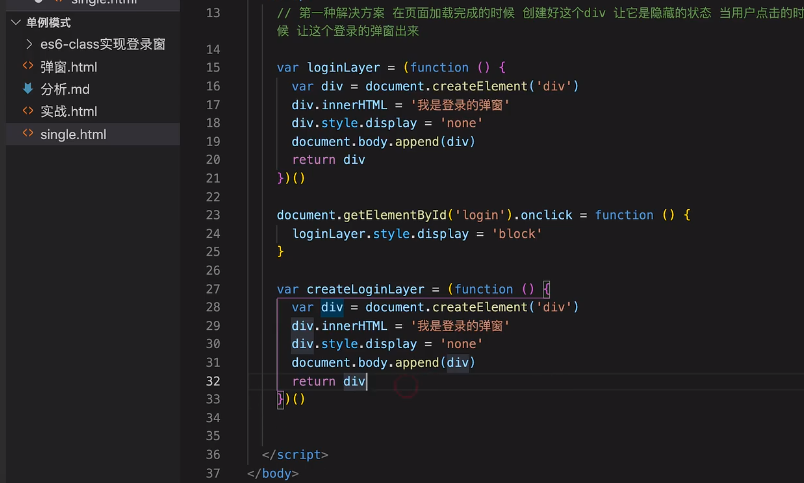Screen dimensions: 804x483
Task: Click line number 36 in the gutter
Action: pos(213,455)
